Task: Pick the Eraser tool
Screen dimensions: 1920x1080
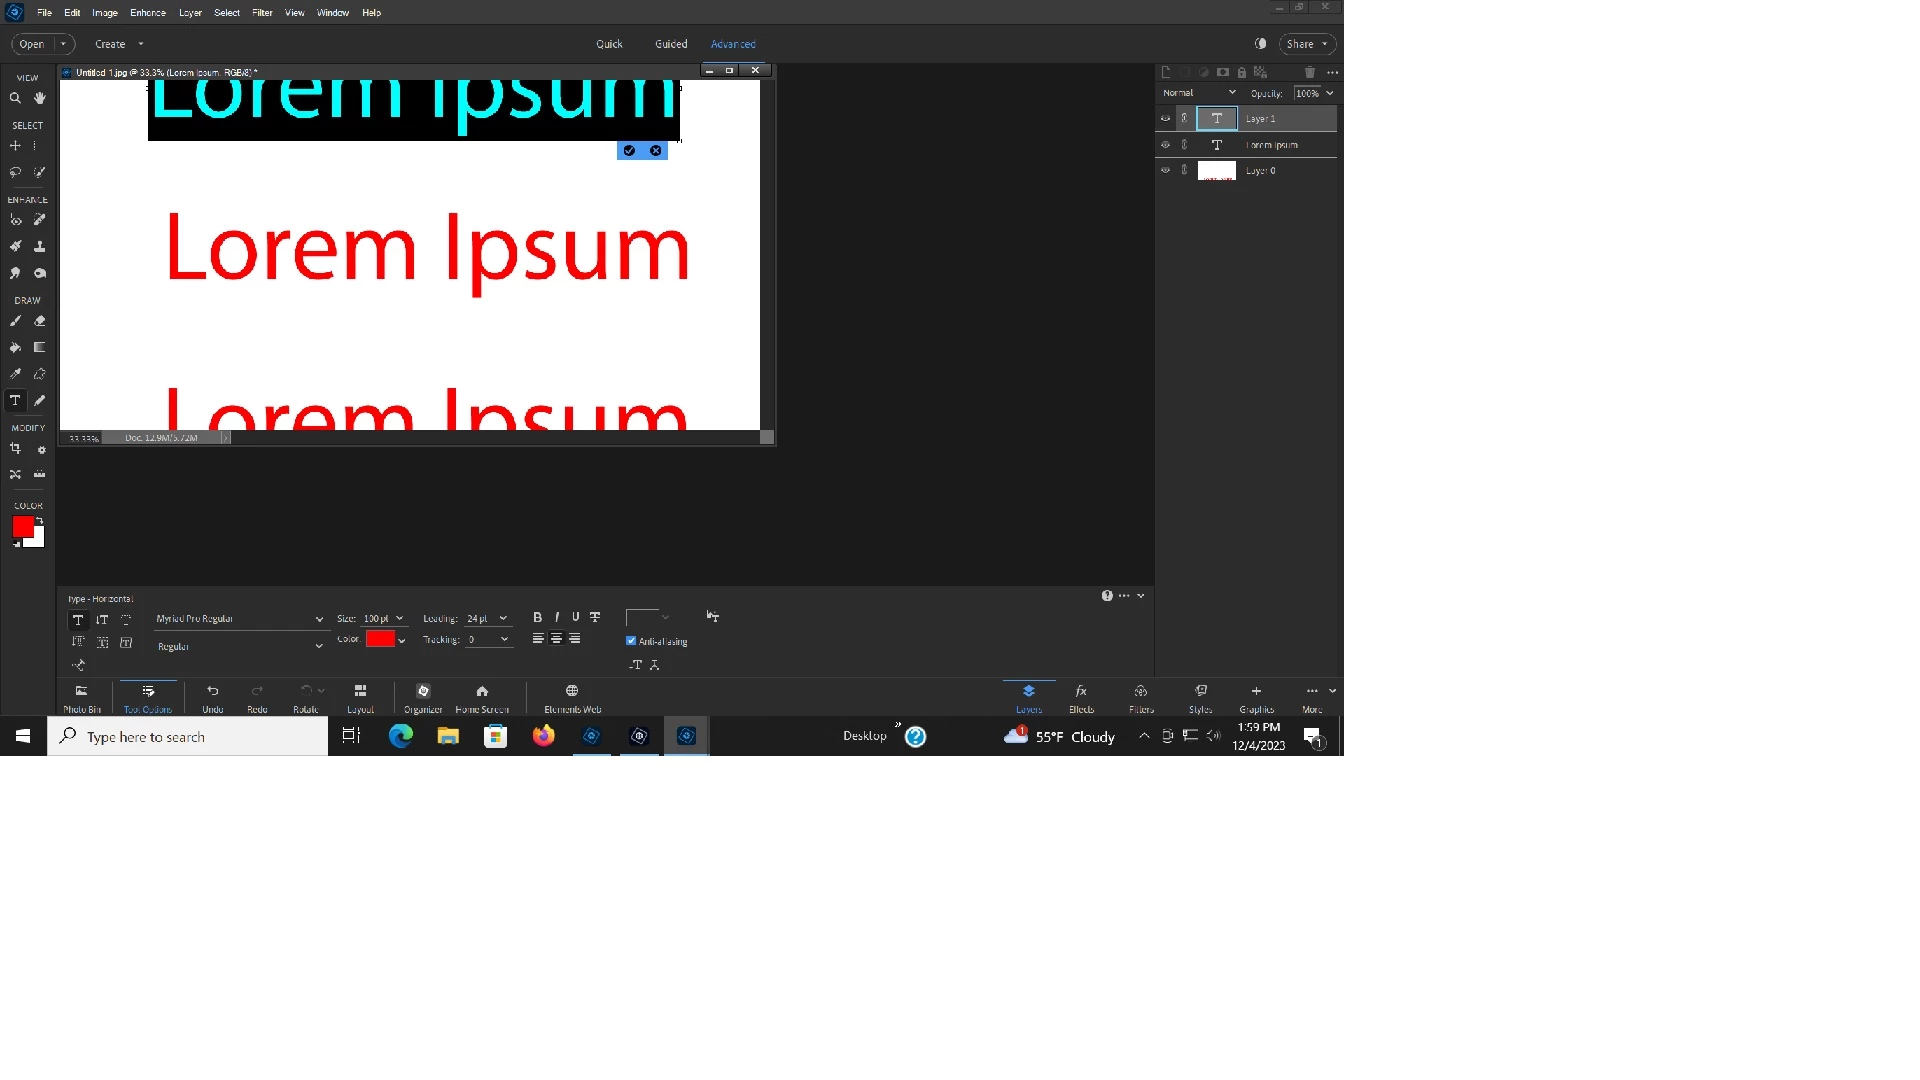Action: click(40, 322)
